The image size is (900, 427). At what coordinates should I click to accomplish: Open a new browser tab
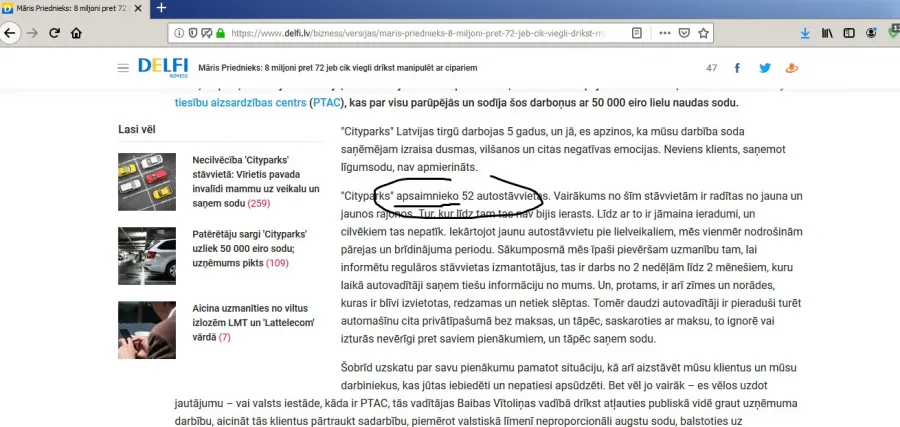161,8
